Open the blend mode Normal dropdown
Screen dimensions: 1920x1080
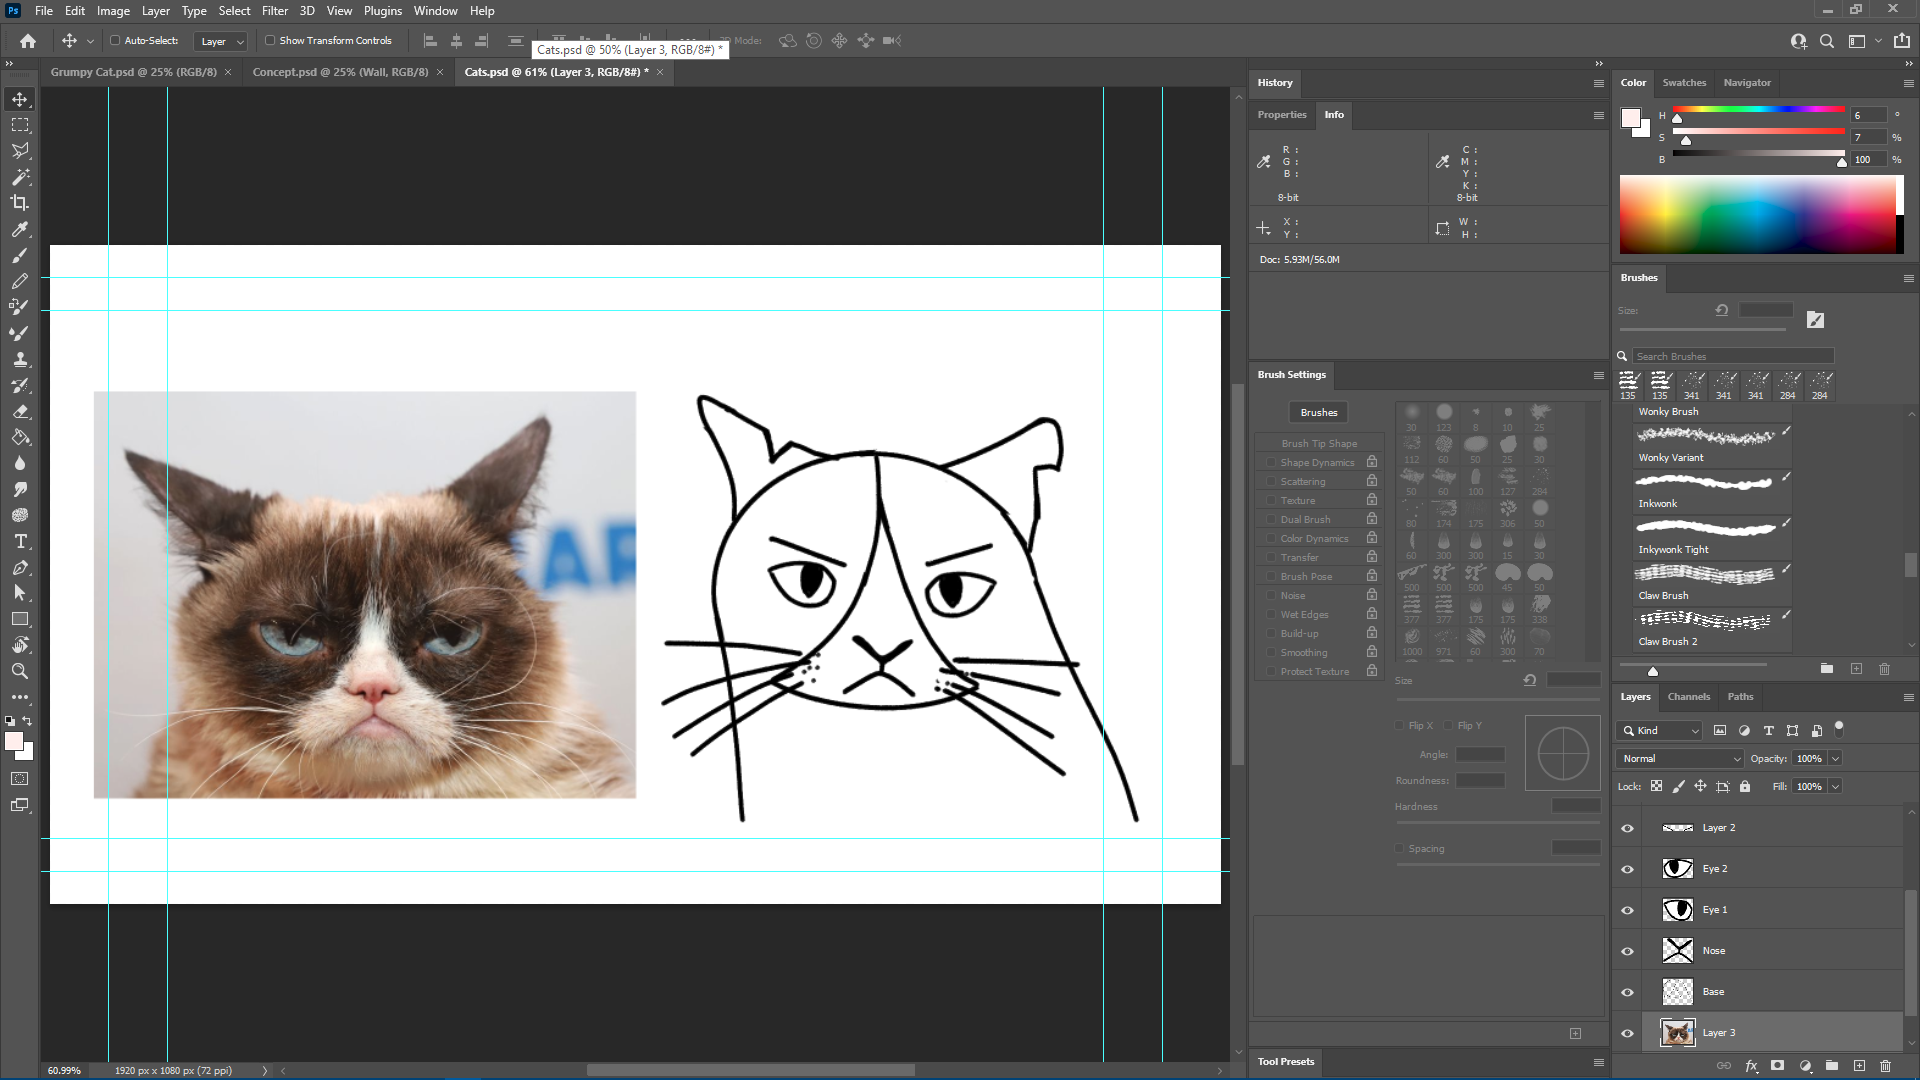pyautogui.click(x=1680, y=759)
